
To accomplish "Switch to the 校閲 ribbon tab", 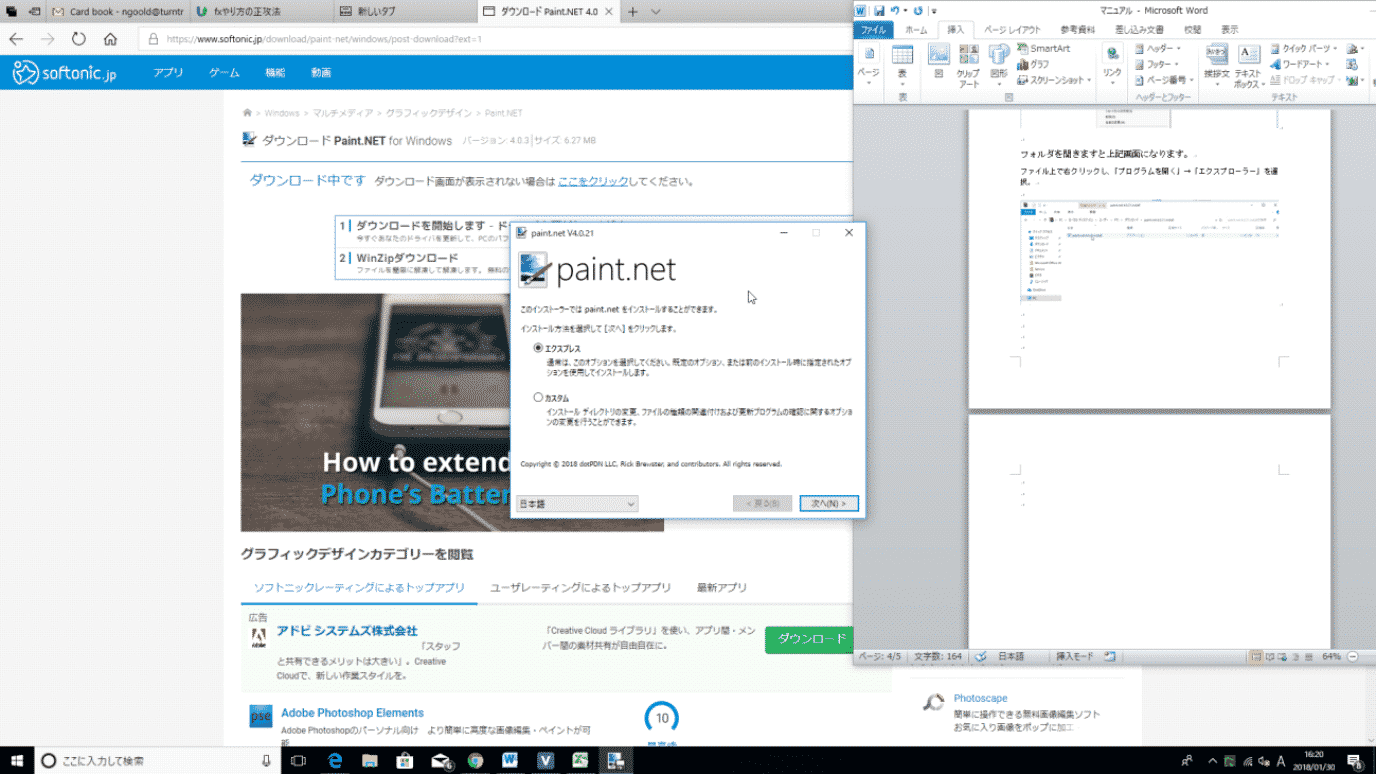I will pos(1192,30).
